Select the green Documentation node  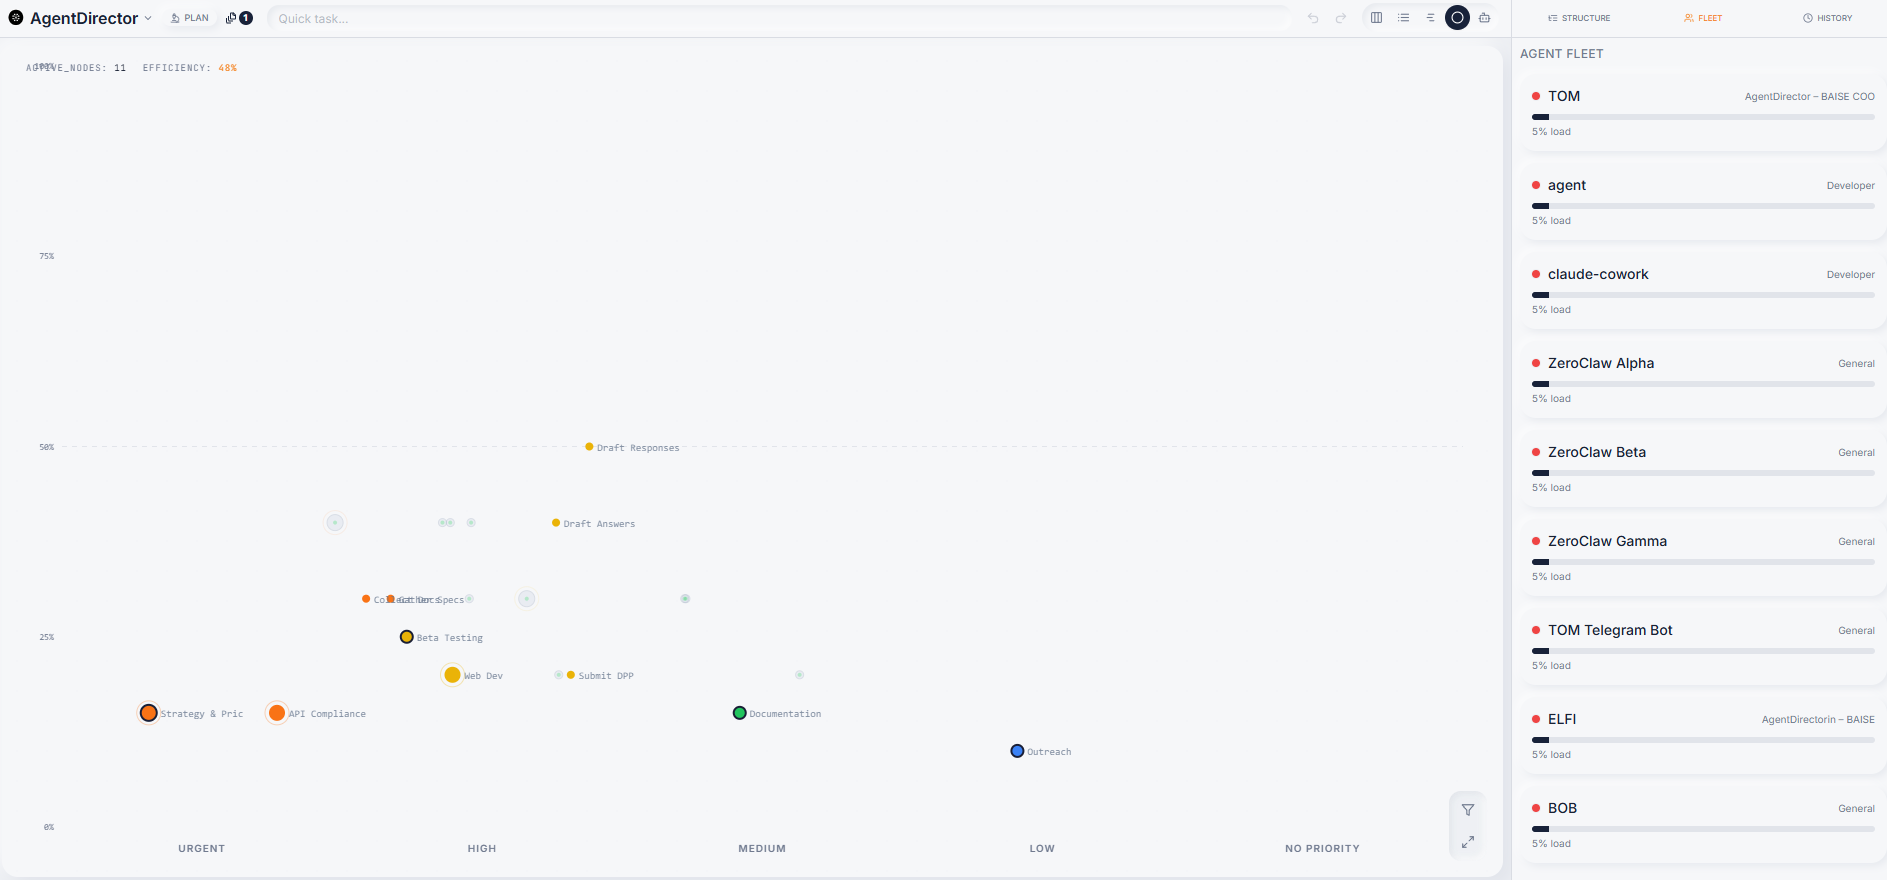pos(740,713)
